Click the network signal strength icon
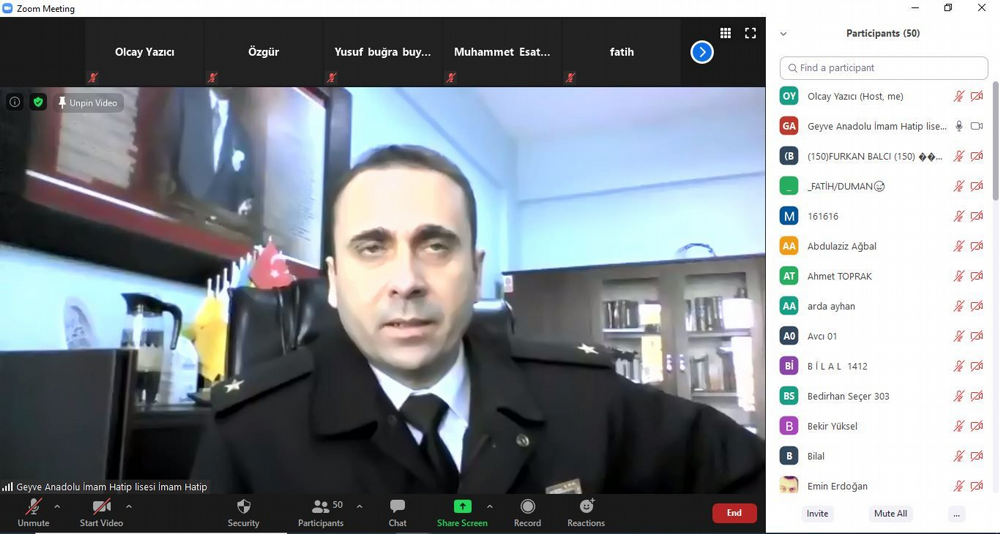This screenshot has width=1000, height=534. [x=7, y=487]
